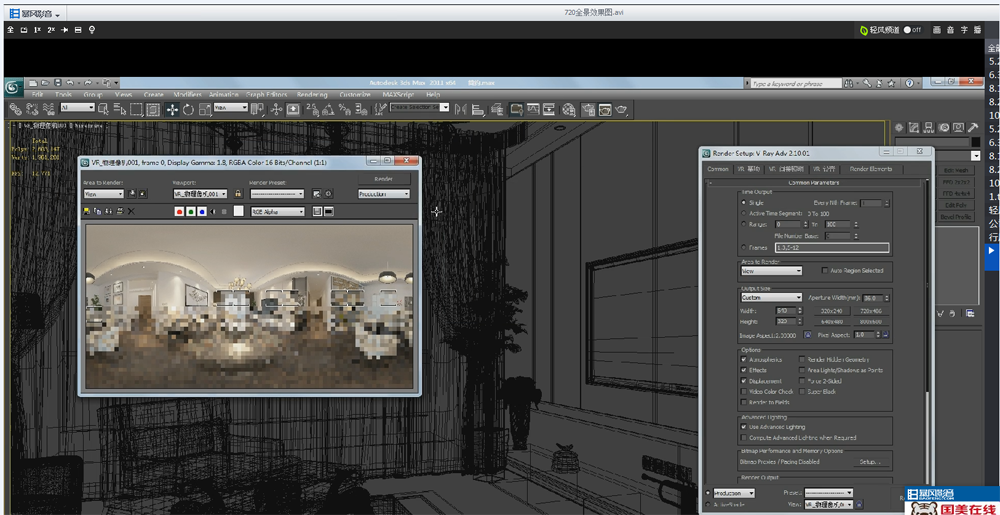Image resolution: width=1000 pixels, height=515 pixels.
Task: Click the 720x486 preset button
Action: (x=871, y=310)
